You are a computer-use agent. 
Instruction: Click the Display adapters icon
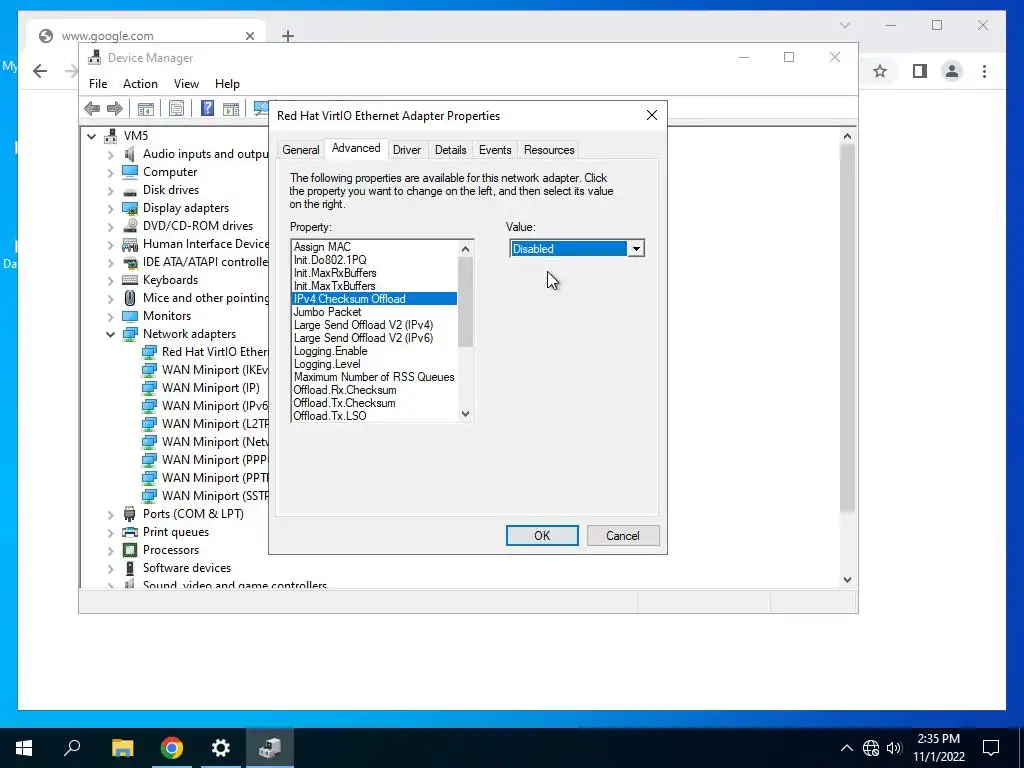coord(130,208)
